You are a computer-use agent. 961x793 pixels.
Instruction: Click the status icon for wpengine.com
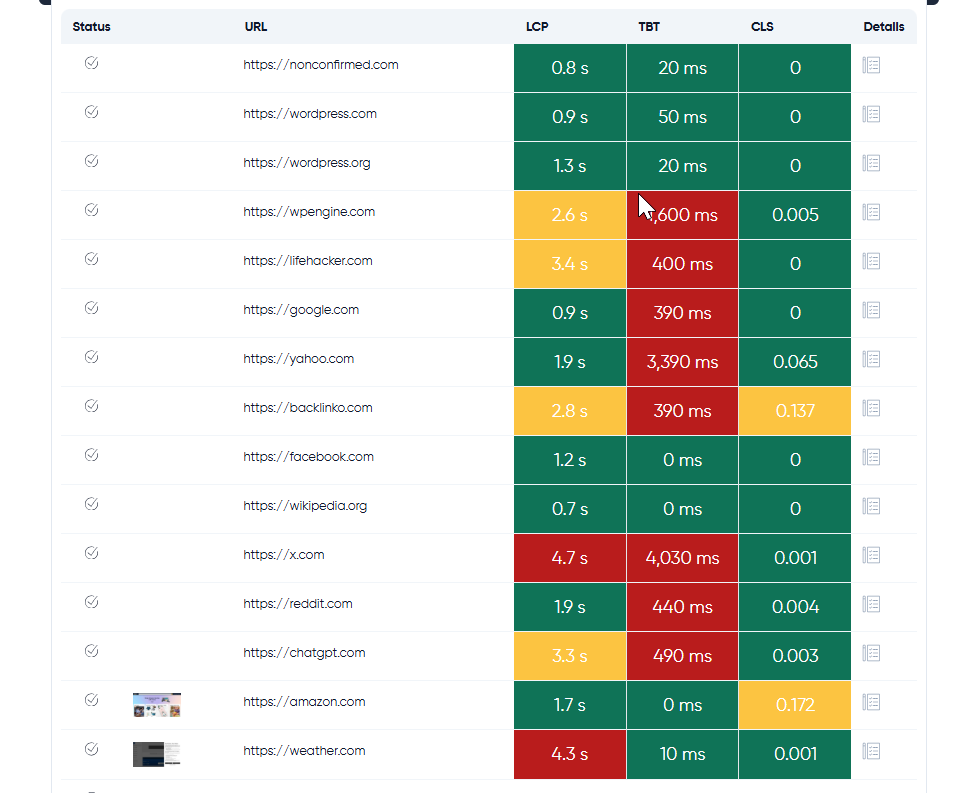(x=91, y=210)
